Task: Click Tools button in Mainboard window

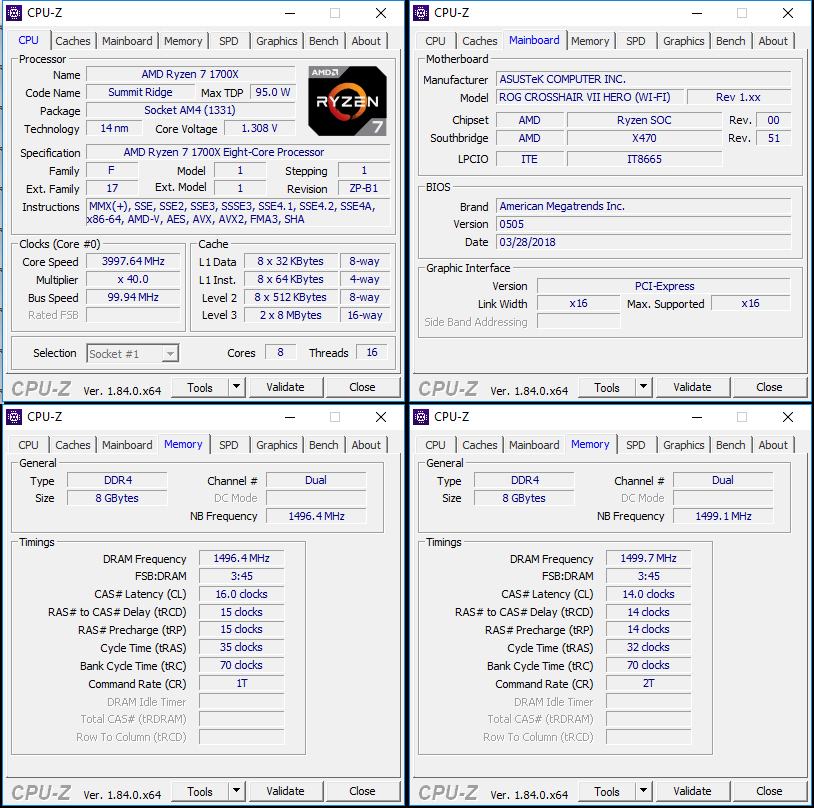Action: pyautogui.click(x=607, y=387)
